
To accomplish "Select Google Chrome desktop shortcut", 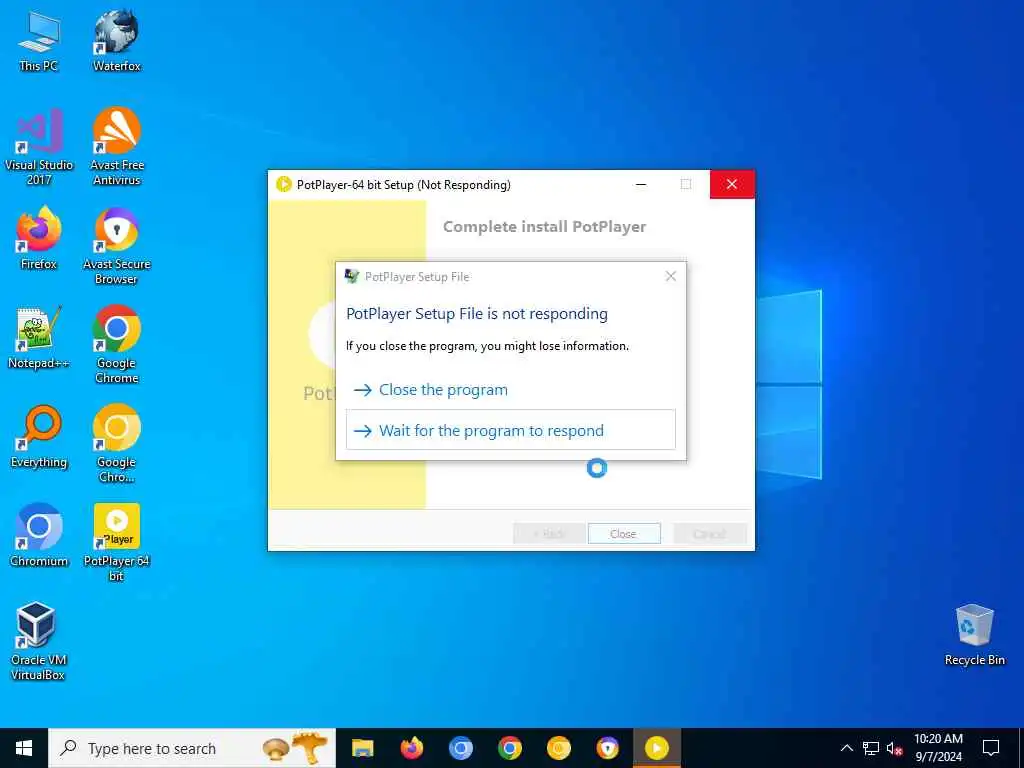I will tap(116, 345).
